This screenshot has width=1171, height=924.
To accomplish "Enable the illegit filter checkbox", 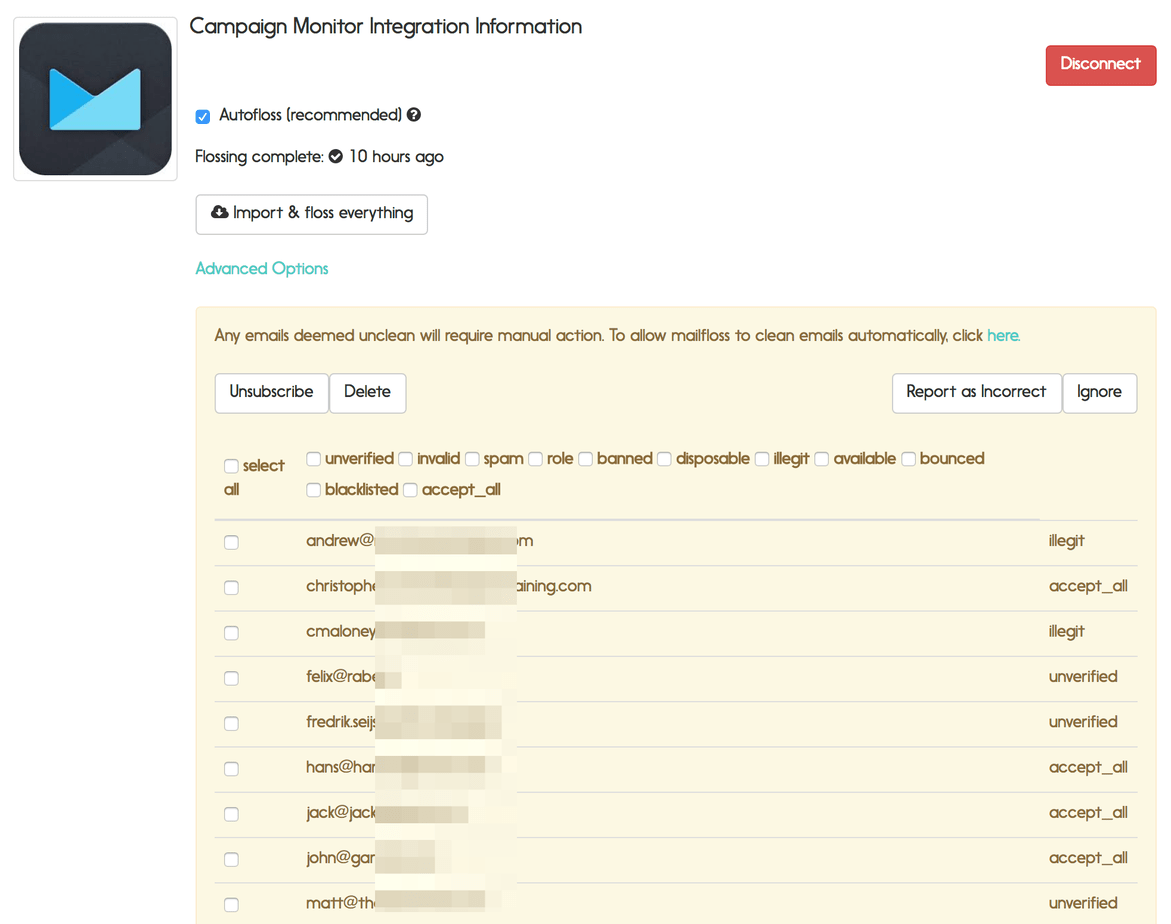I will (x=762, y=459).
